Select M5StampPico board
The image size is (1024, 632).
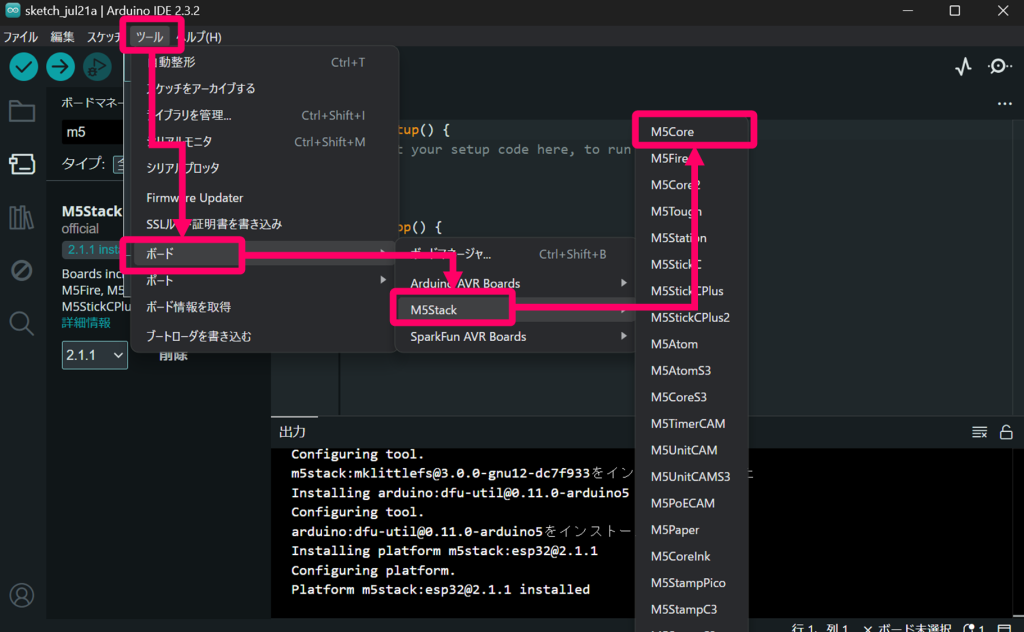point(692,583)
